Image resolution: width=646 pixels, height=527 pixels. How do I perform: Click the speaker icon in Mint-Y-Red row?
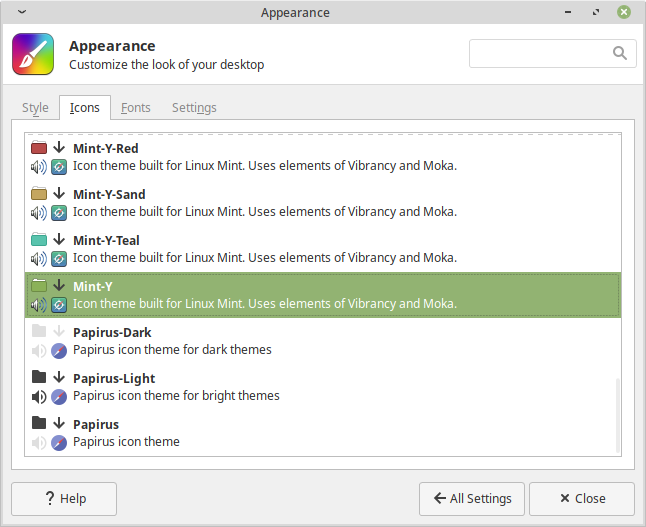pyautogui.click(x=39, y=167)
